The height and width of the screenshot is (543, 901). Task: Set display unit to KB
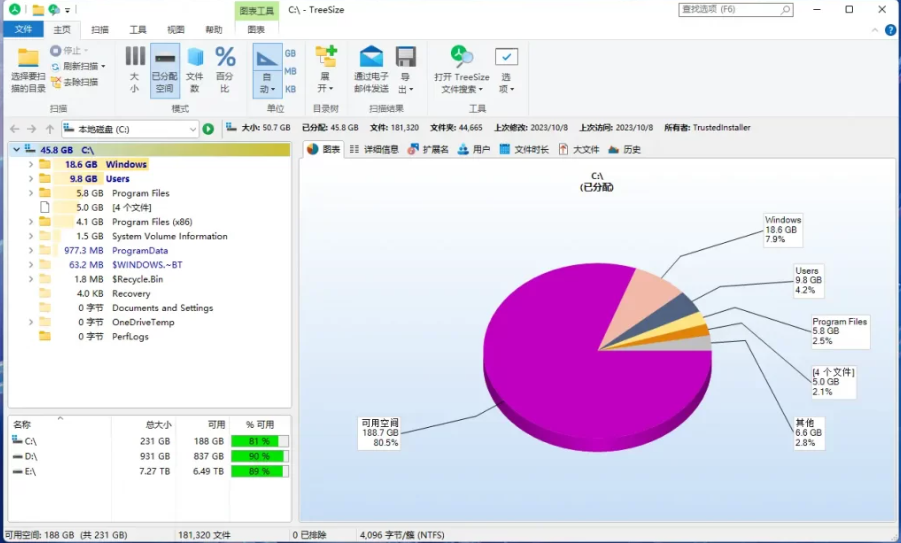[290, 89]
